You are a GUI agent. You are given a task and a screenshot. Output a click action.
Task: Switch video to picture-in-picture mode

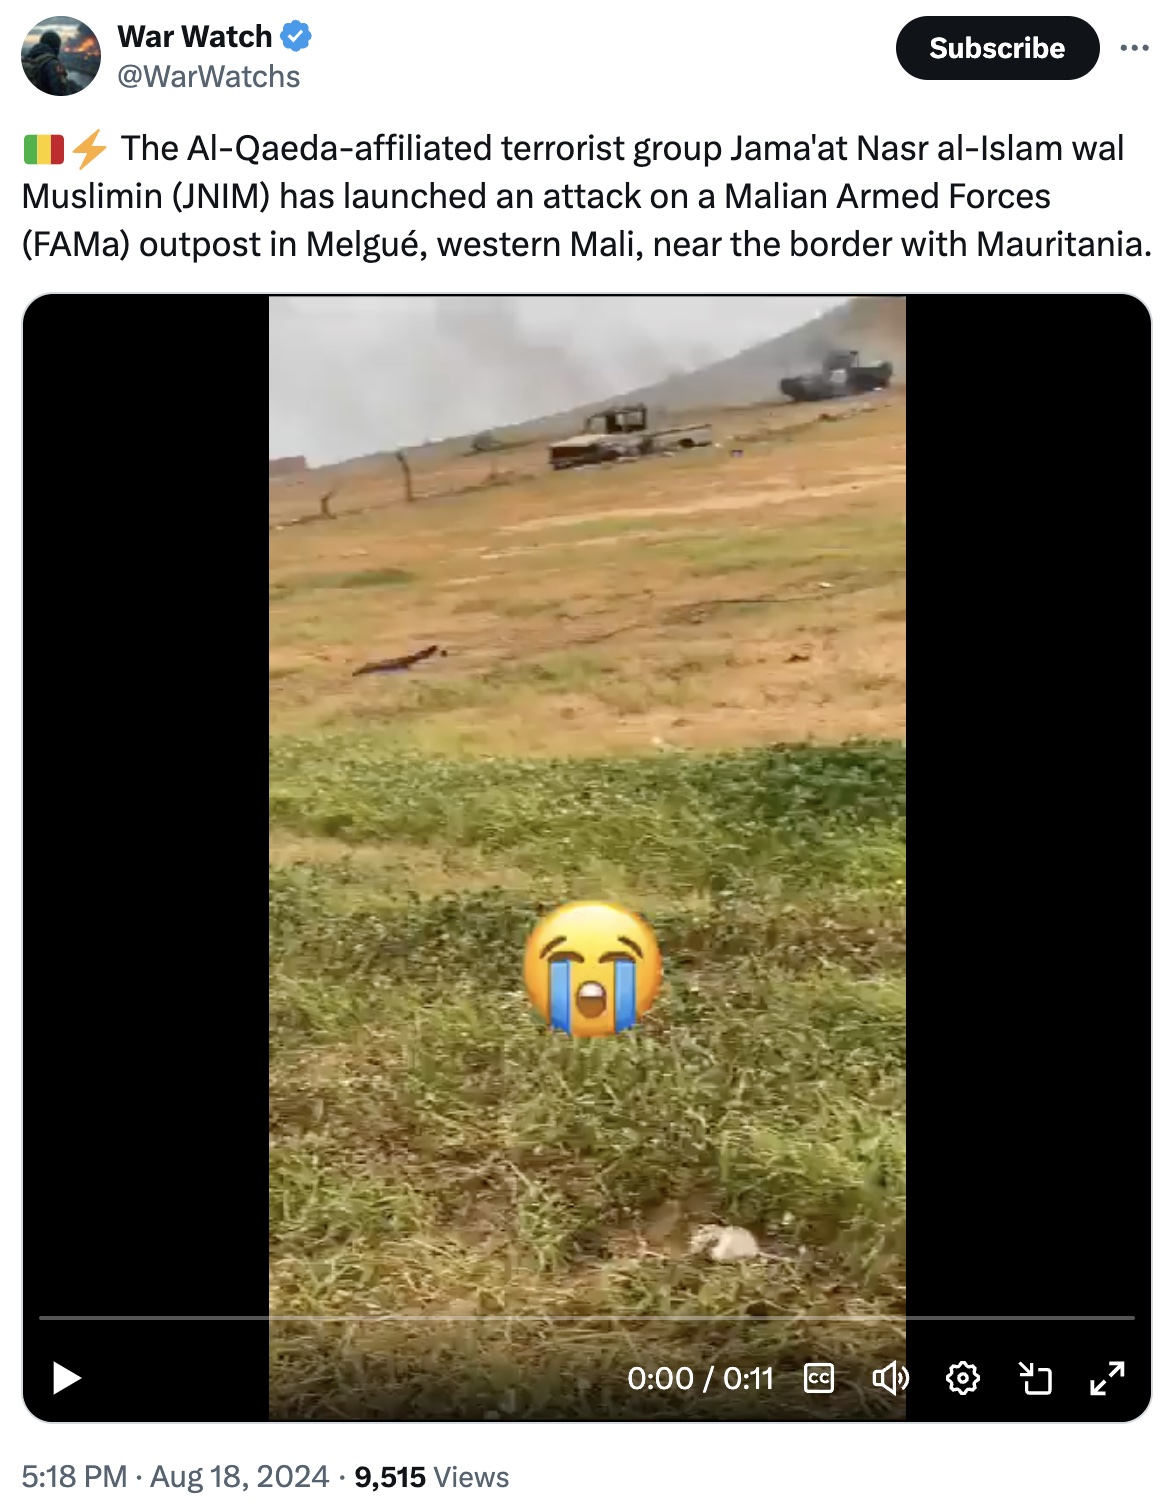[x=1035, y=1379]
